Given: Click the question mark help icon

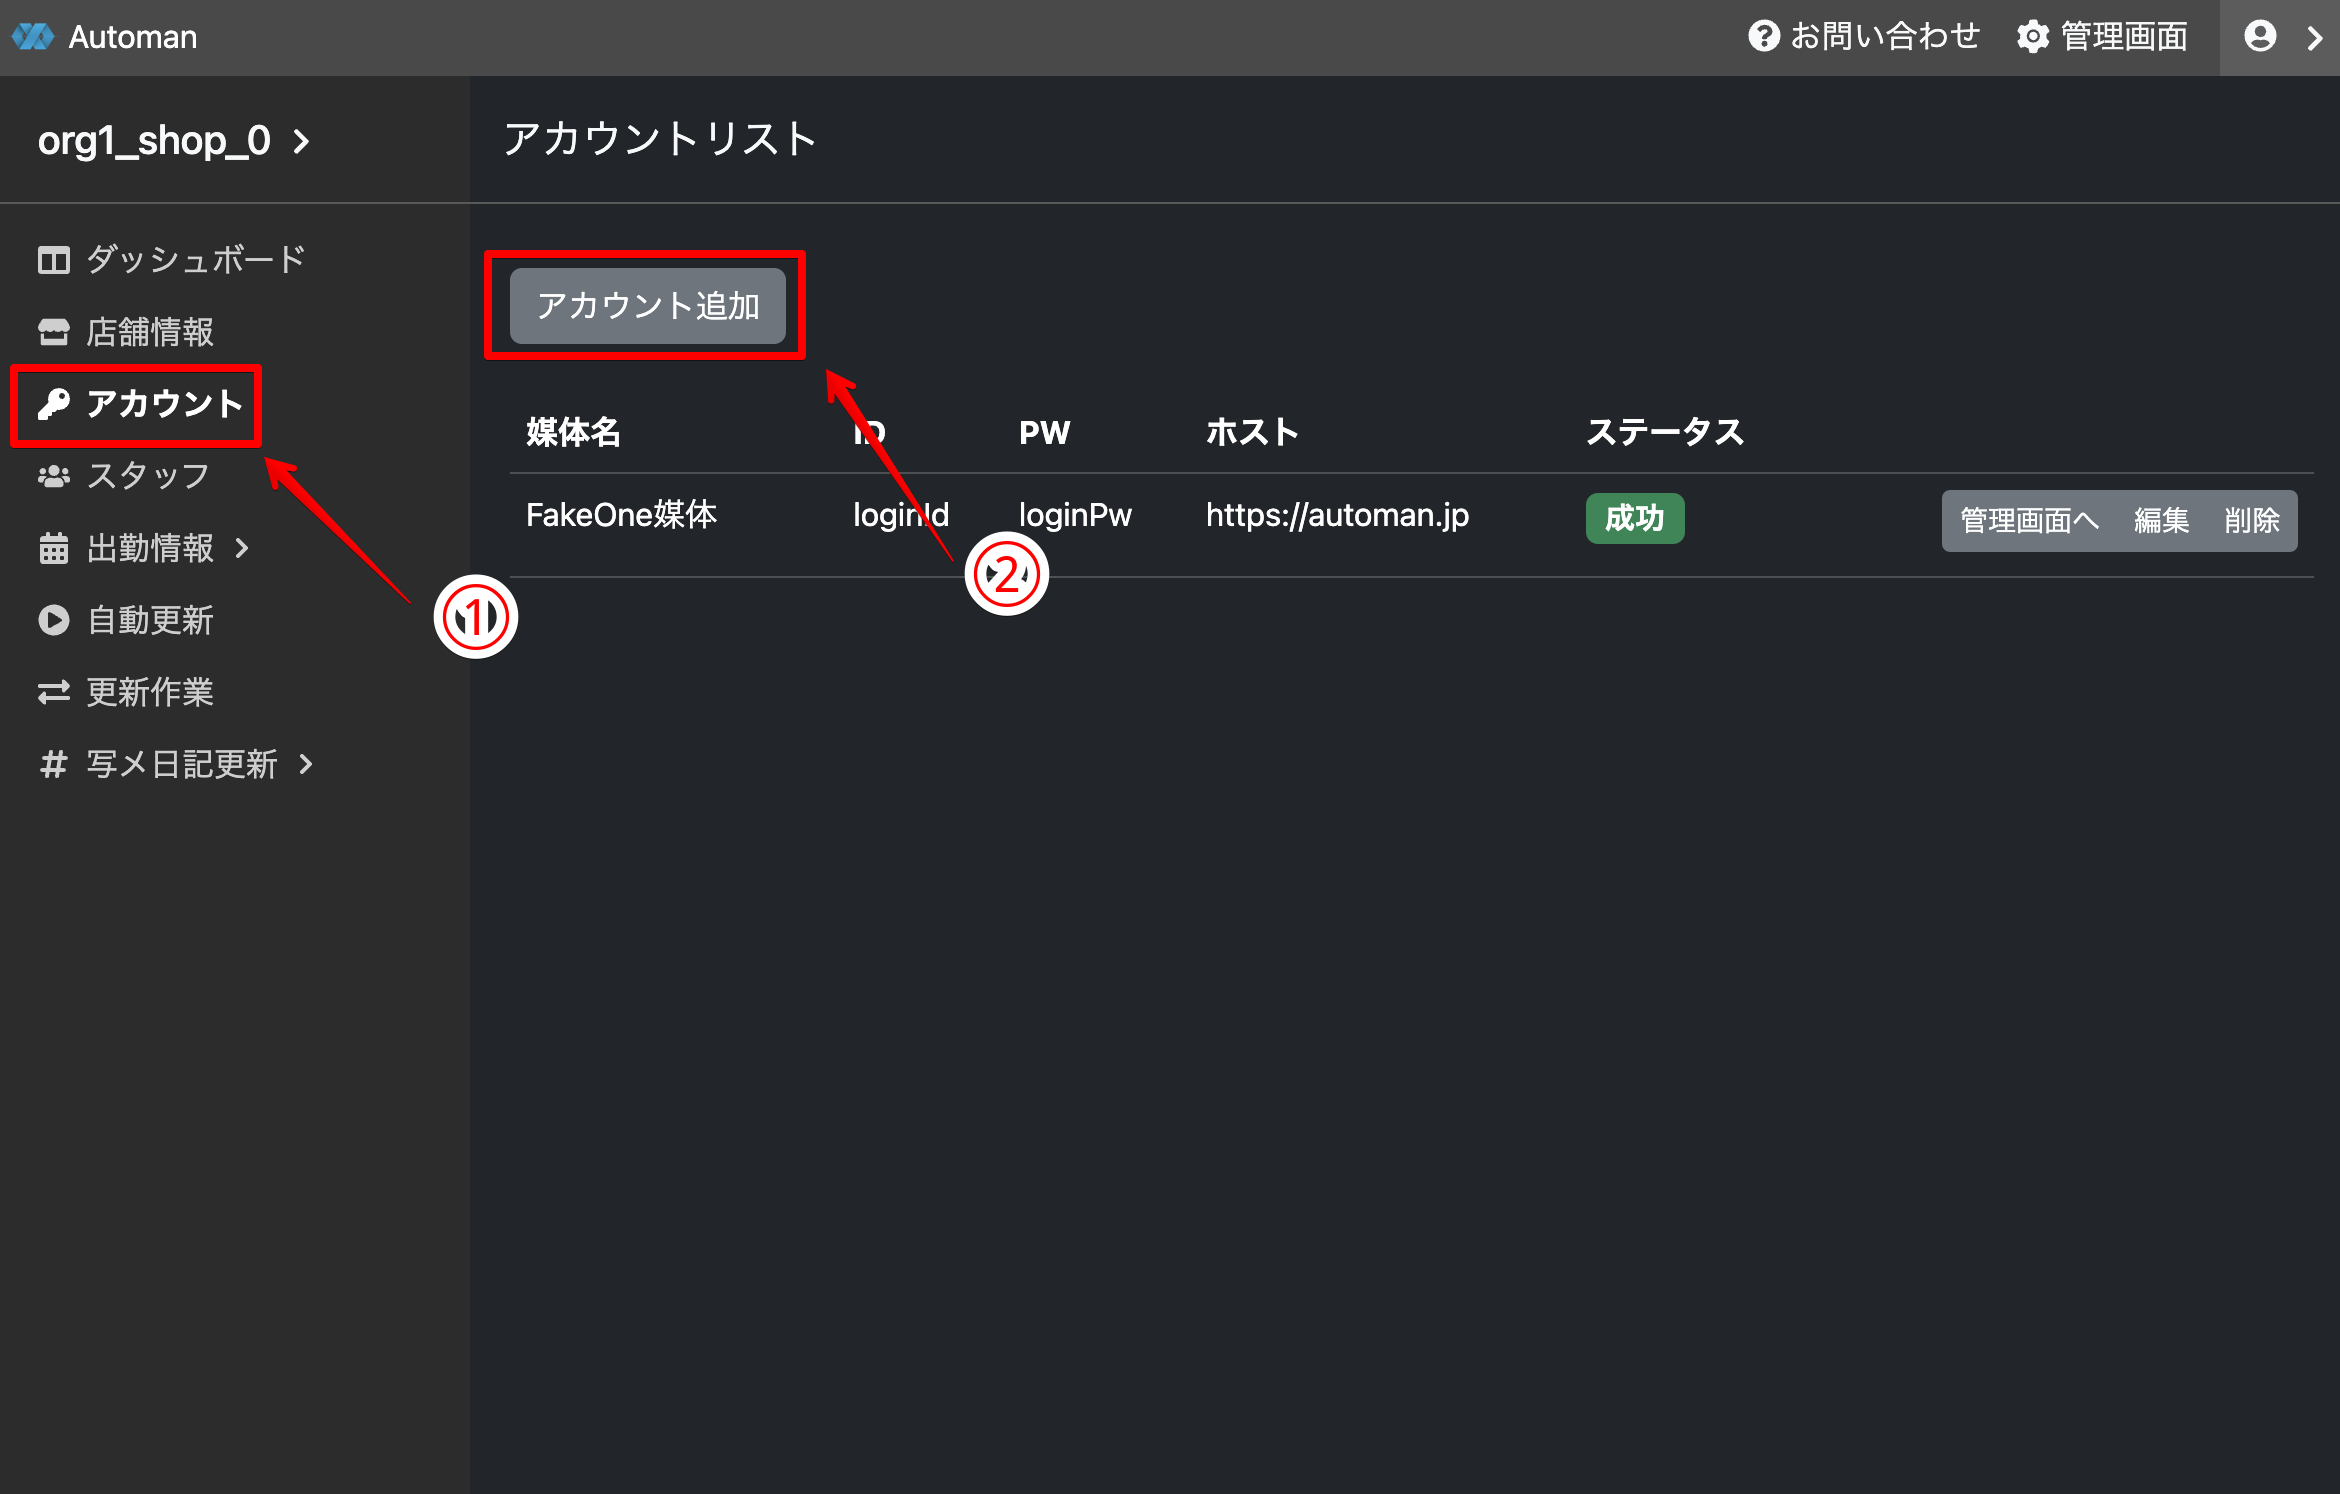Looking at the screenshot, I should coord(1763,37).
